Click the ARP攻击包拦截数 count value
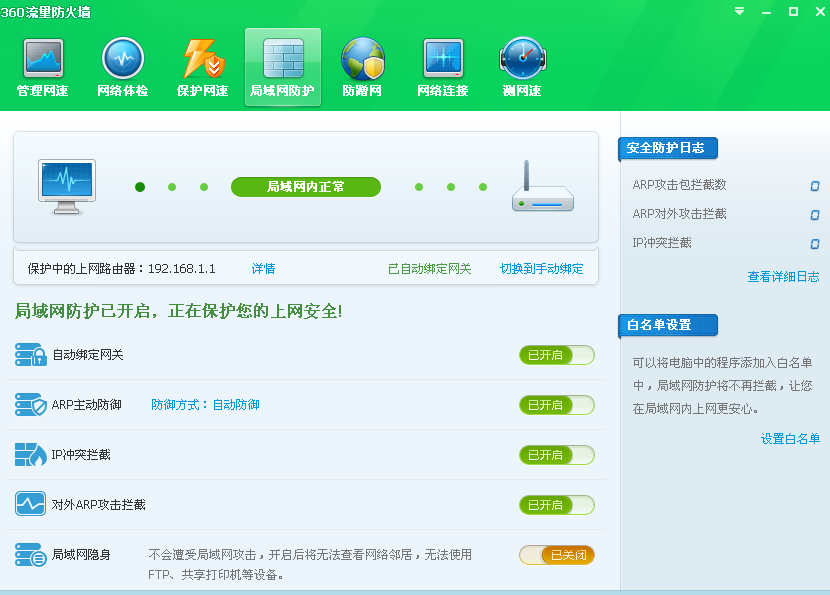The width and height of the screenshot is (830, 595). (x=815, y=185)
